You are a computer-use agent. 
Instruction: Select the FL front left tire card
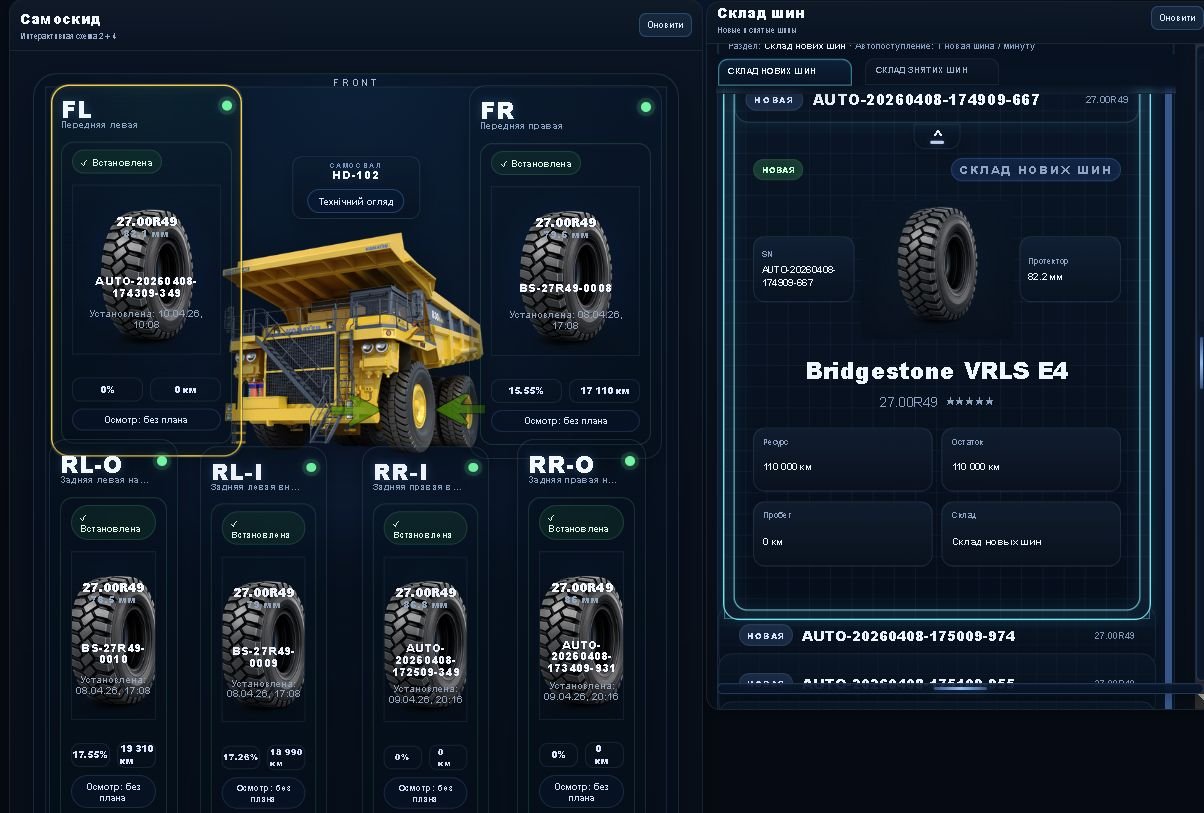point(147,270)
